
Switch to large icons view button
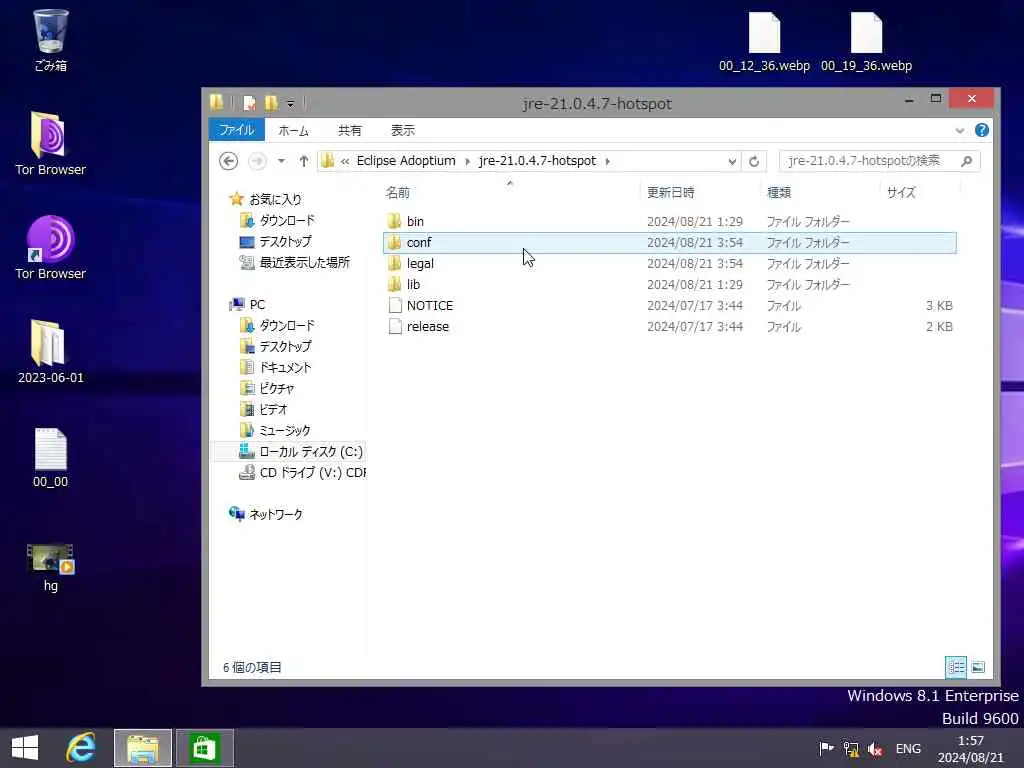pos(978,667)
